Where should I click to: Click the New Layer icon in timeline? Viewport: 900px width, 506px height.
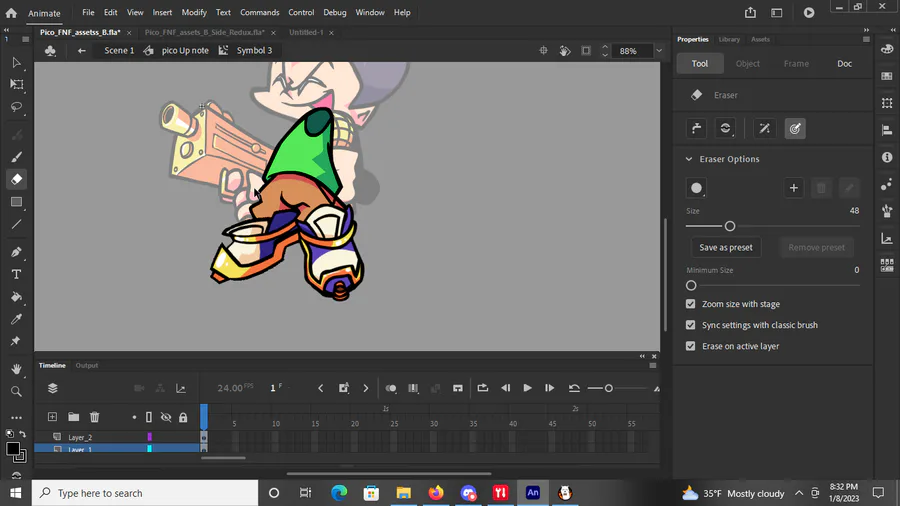(52, 417)
